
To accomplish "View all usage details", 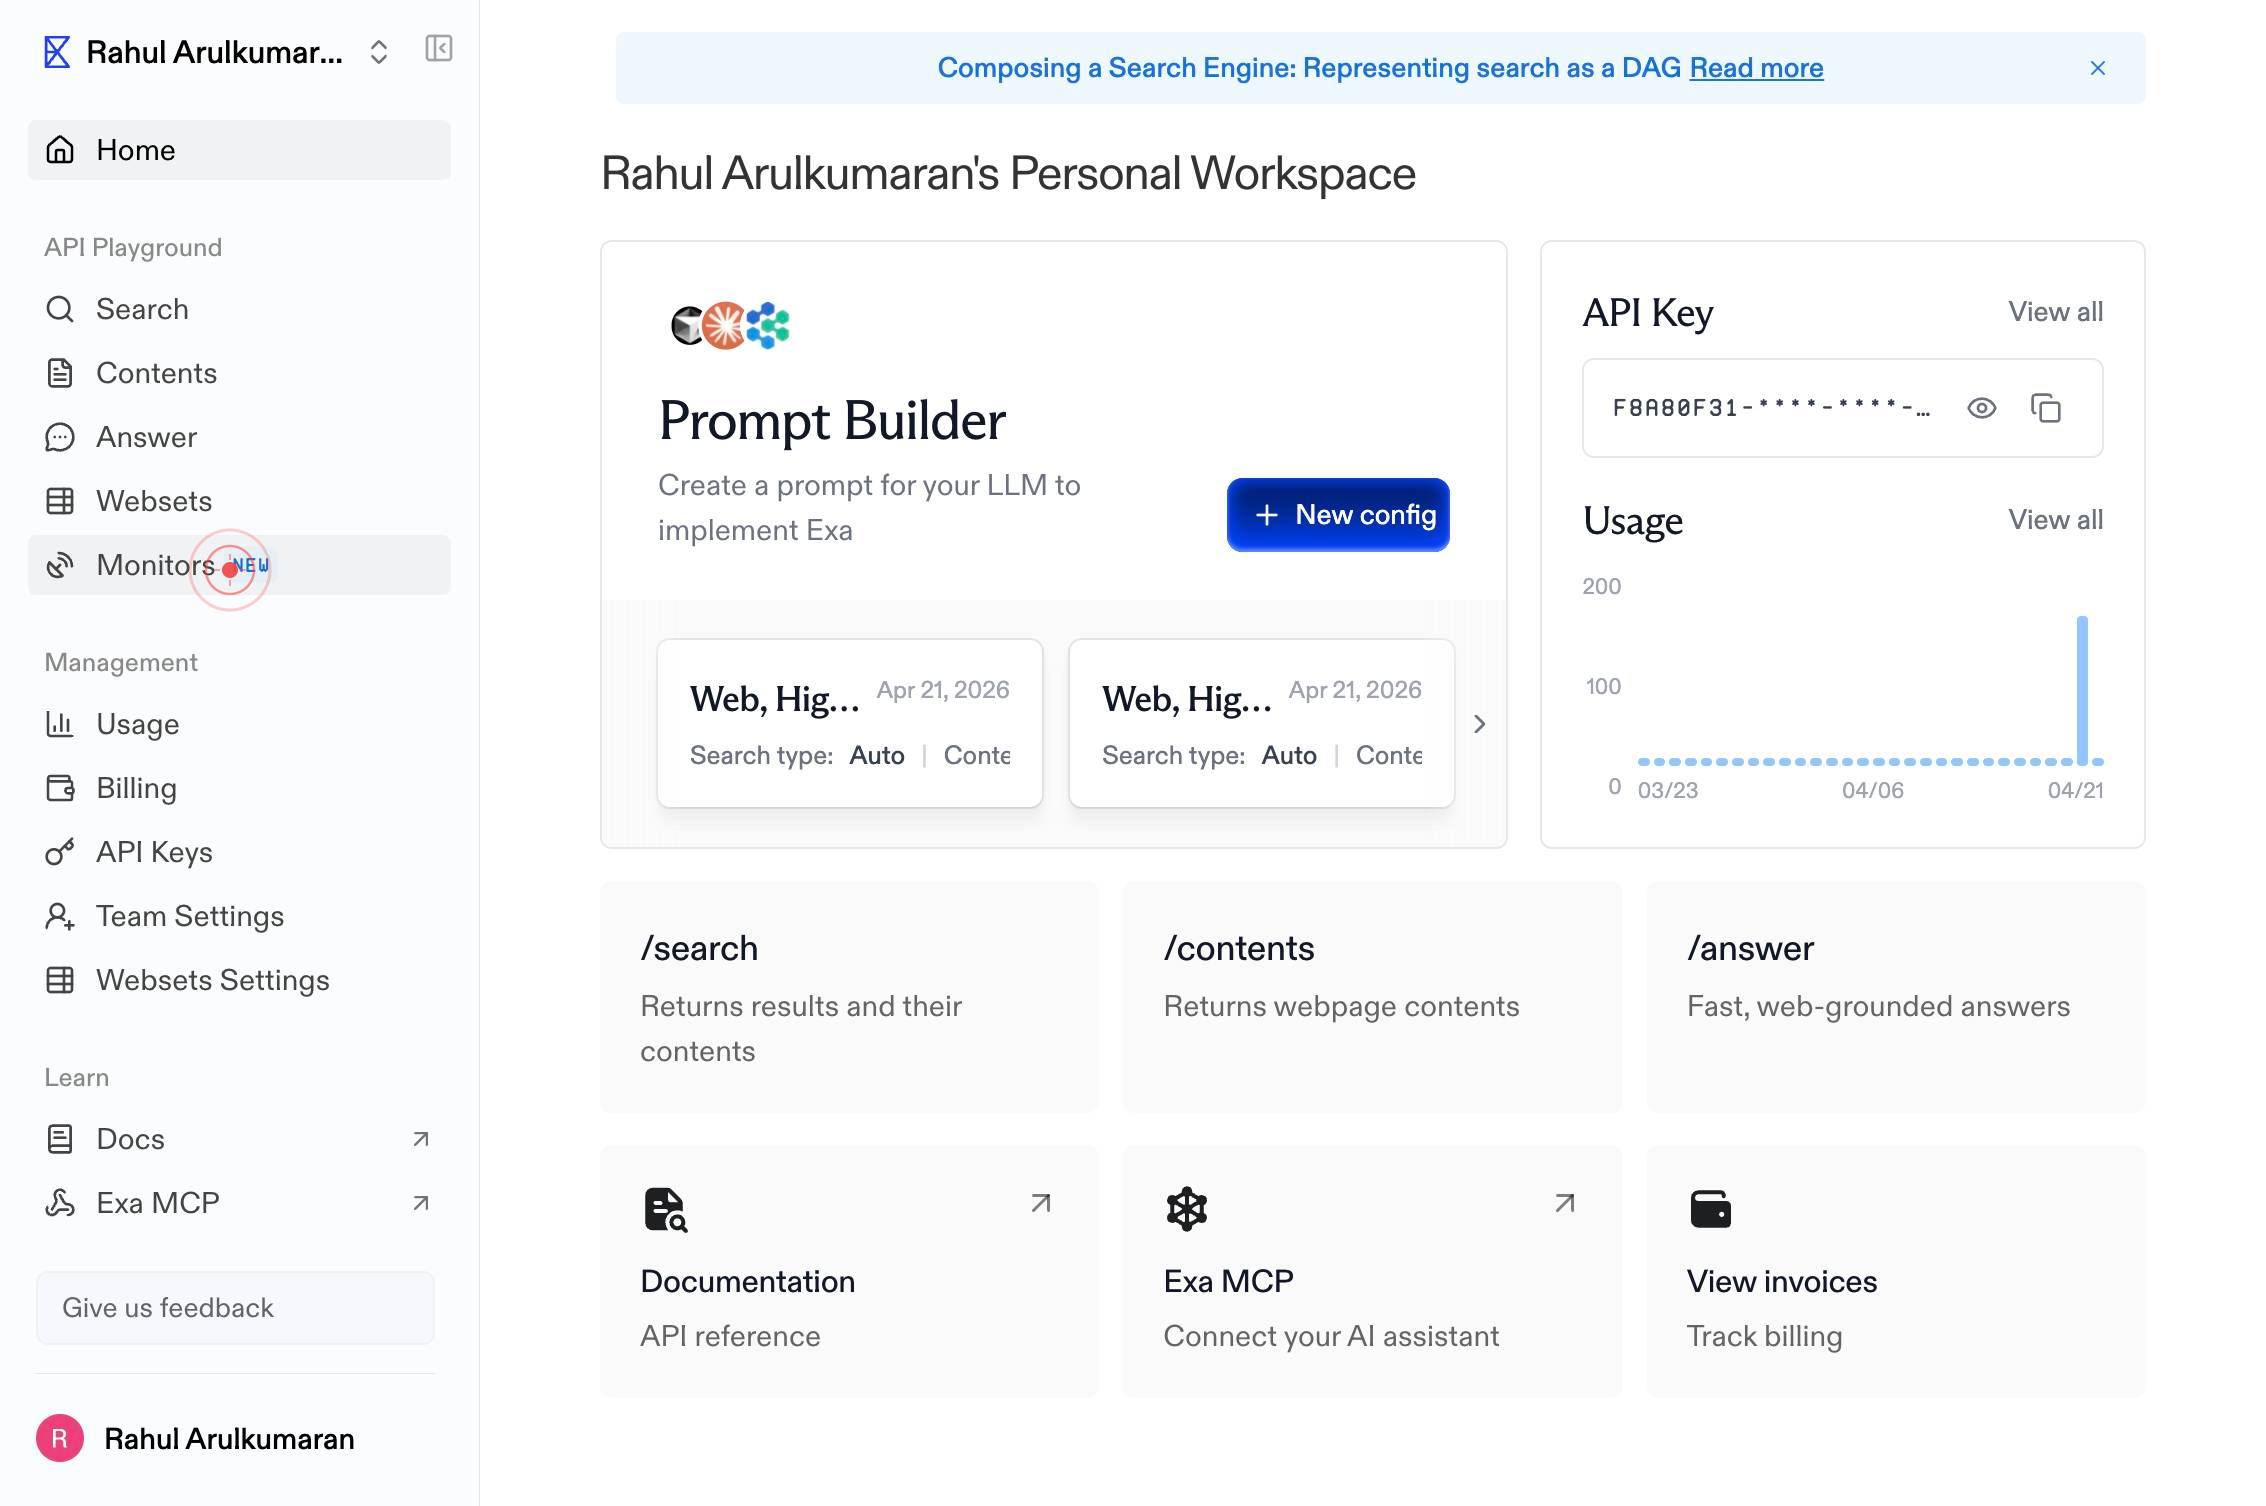I will [x=2056, y=520].
